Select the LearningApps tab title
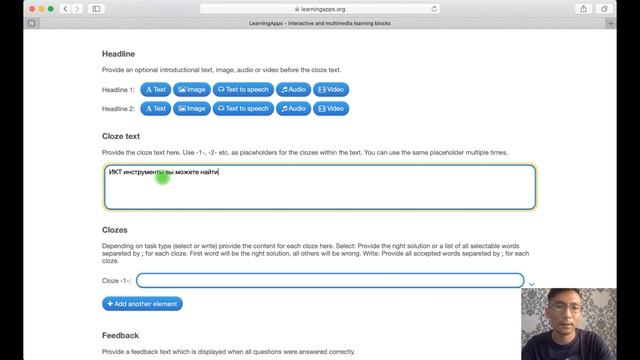 pos(320,23)
